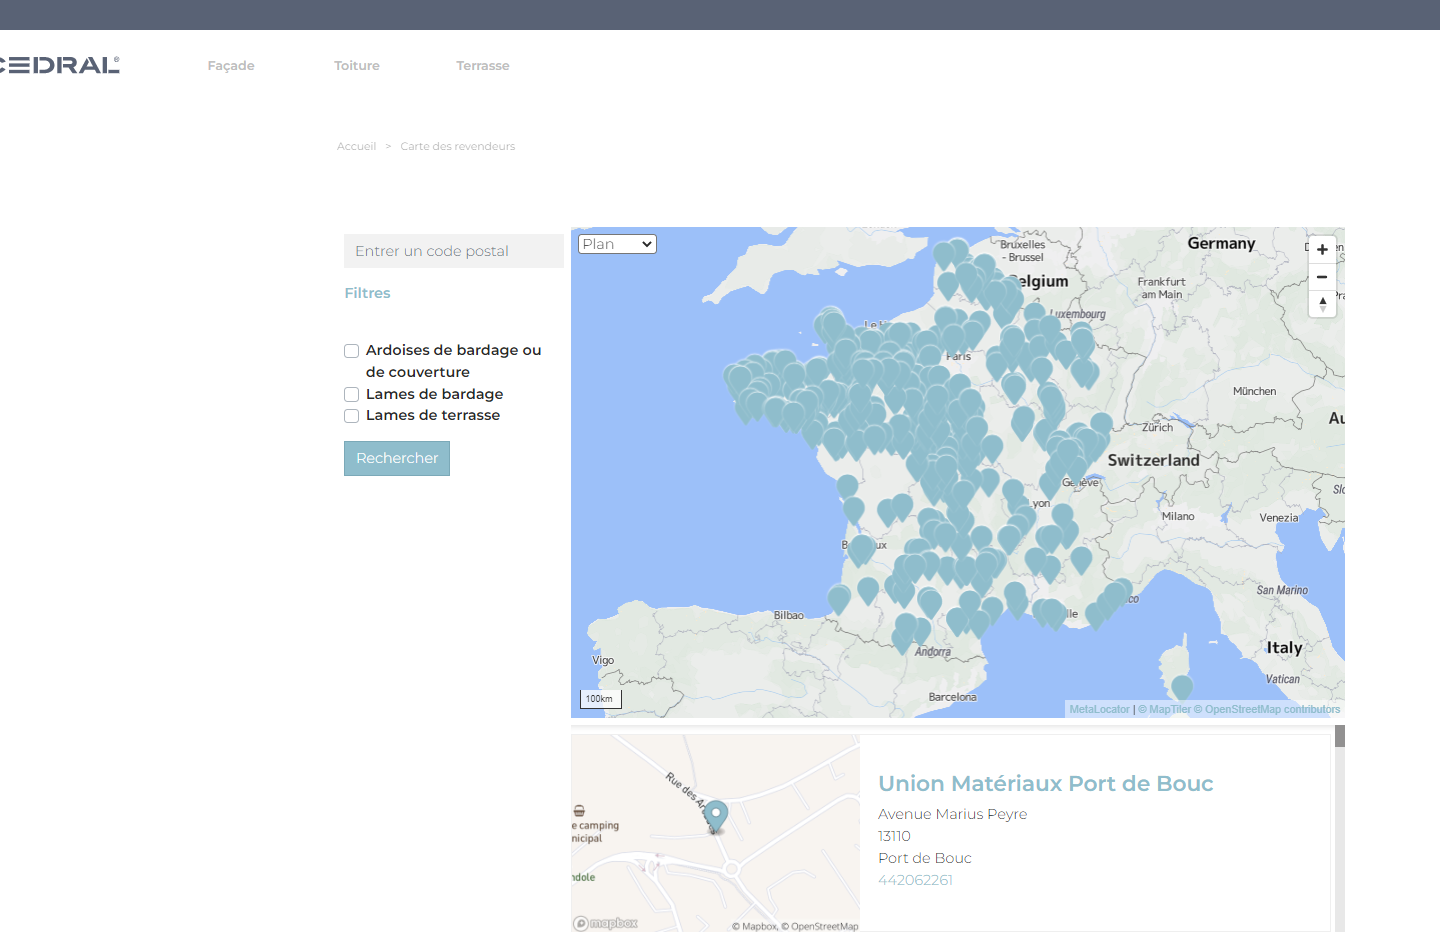The width and height of the screenshot is (1440, 932).
Task: Enable Ardoises de bardage ou de couverture filter
Action: point(352,351)
